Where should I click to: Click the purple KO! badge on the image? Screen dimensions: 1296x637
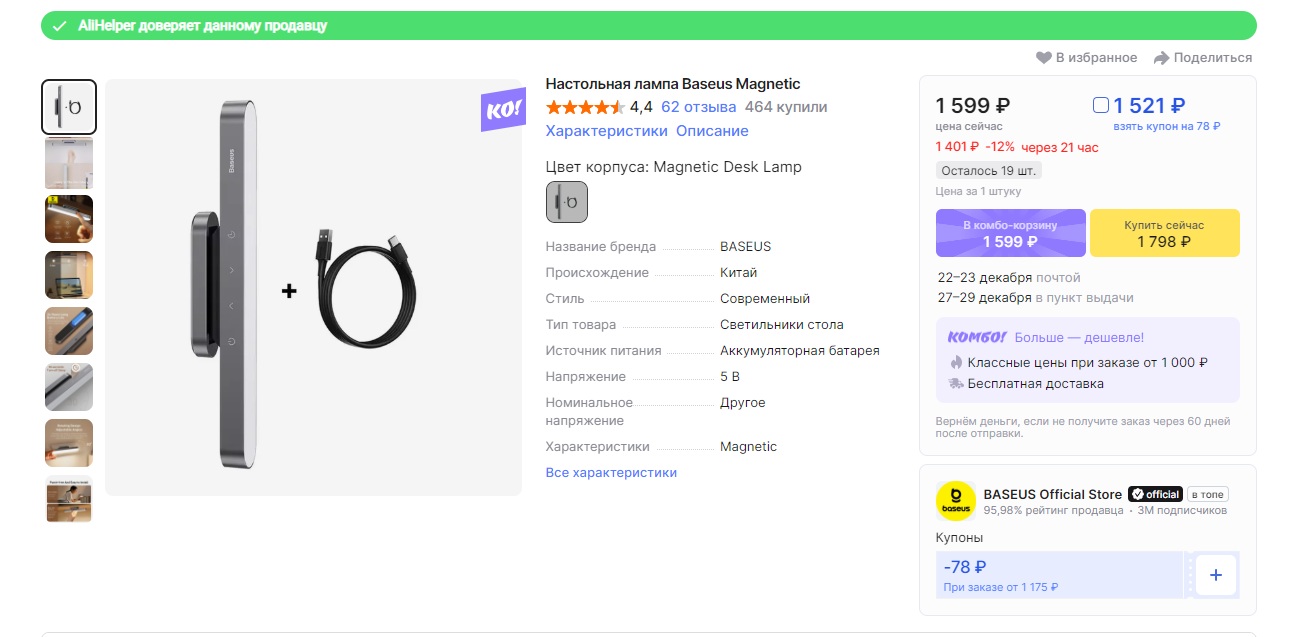coord(502,110)
